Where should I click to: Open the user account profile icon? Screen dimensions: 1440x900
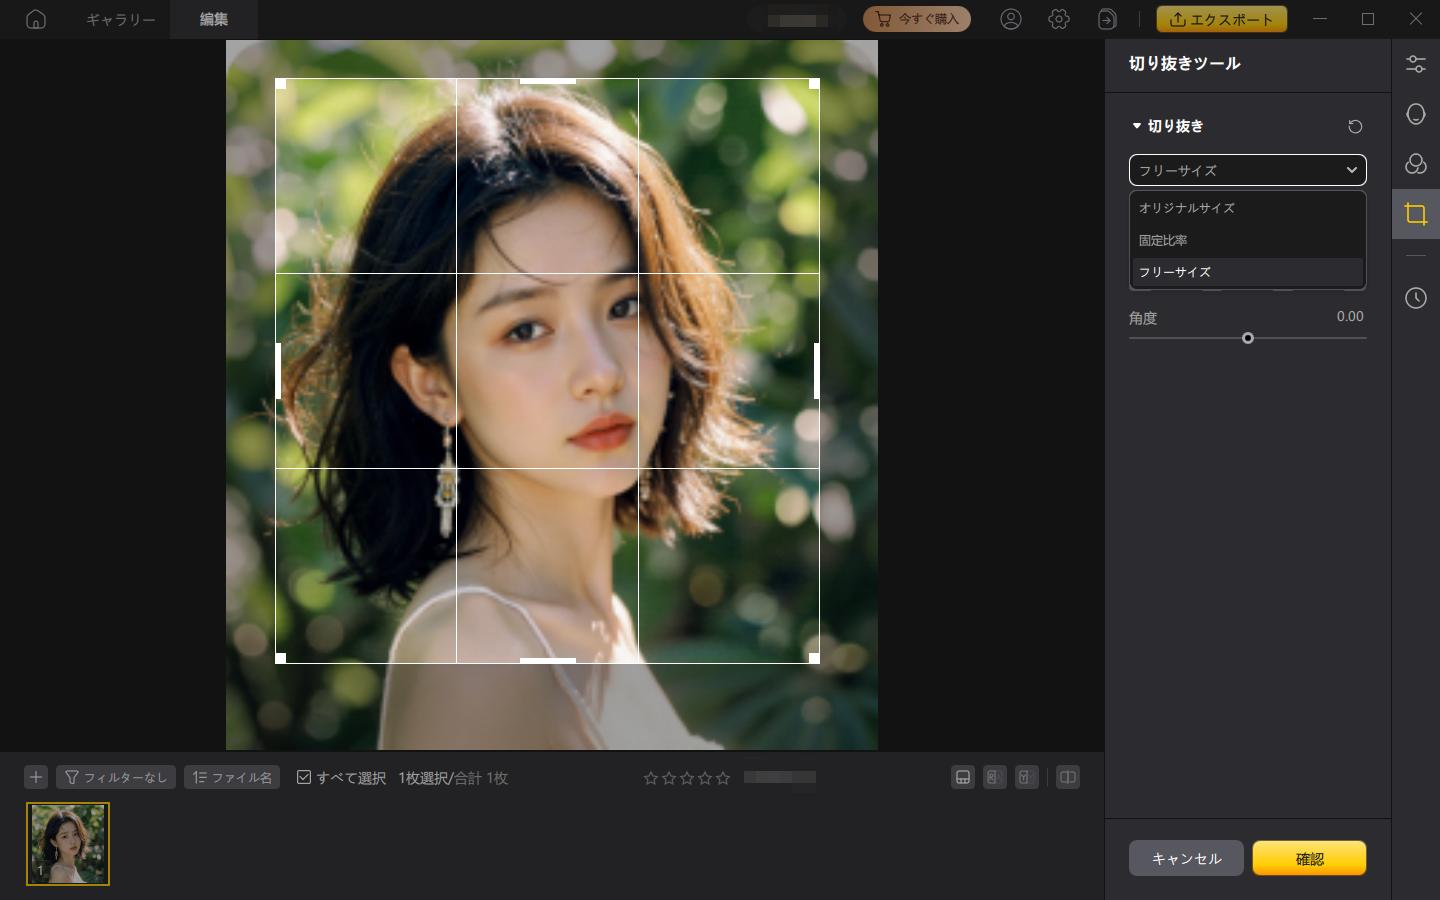[x=1011, y=19]
